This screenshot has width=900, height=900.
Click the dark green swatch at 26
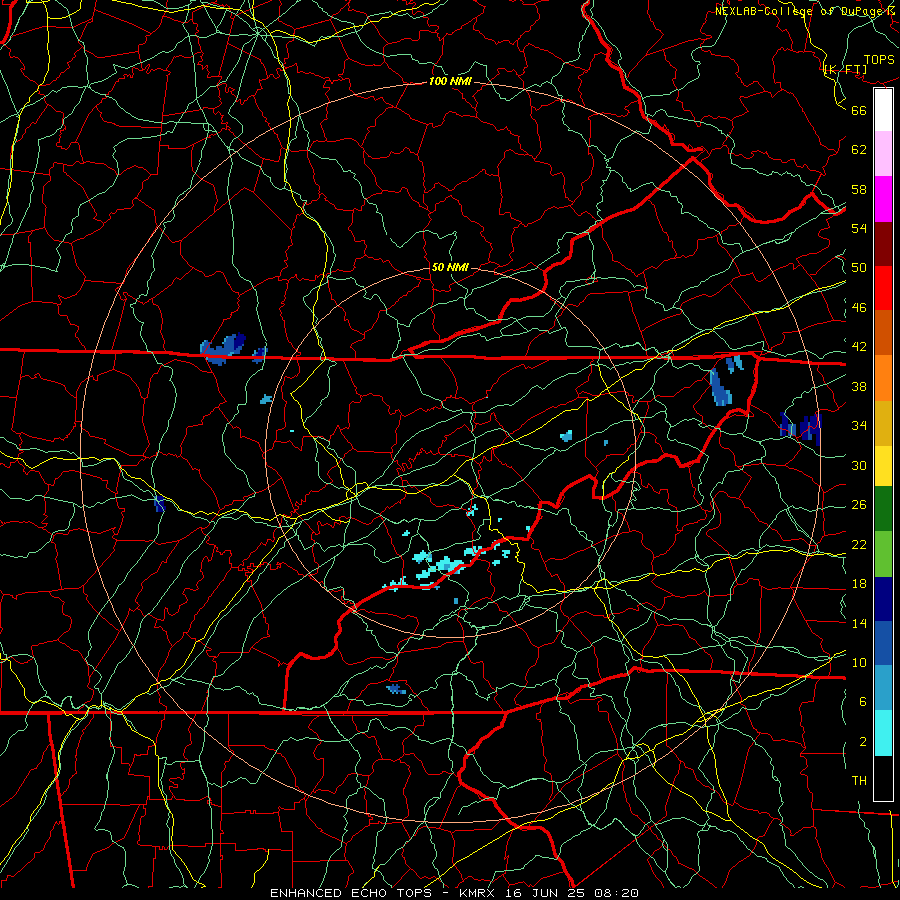883,509
